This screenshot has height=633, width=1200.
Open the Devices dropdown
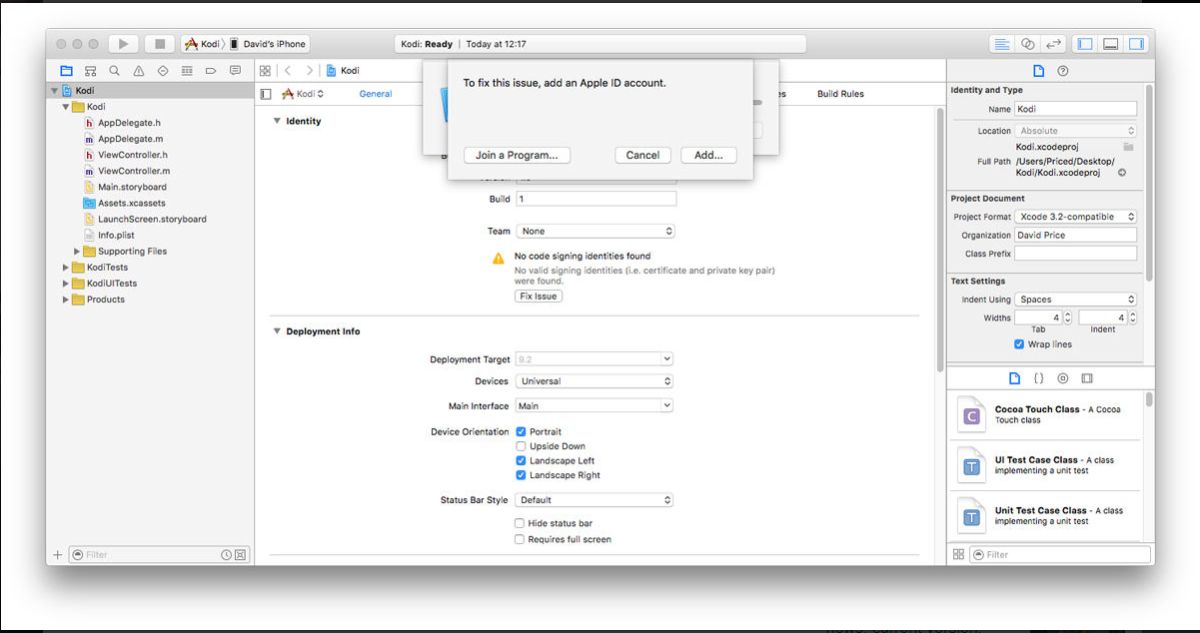point(595,381)
